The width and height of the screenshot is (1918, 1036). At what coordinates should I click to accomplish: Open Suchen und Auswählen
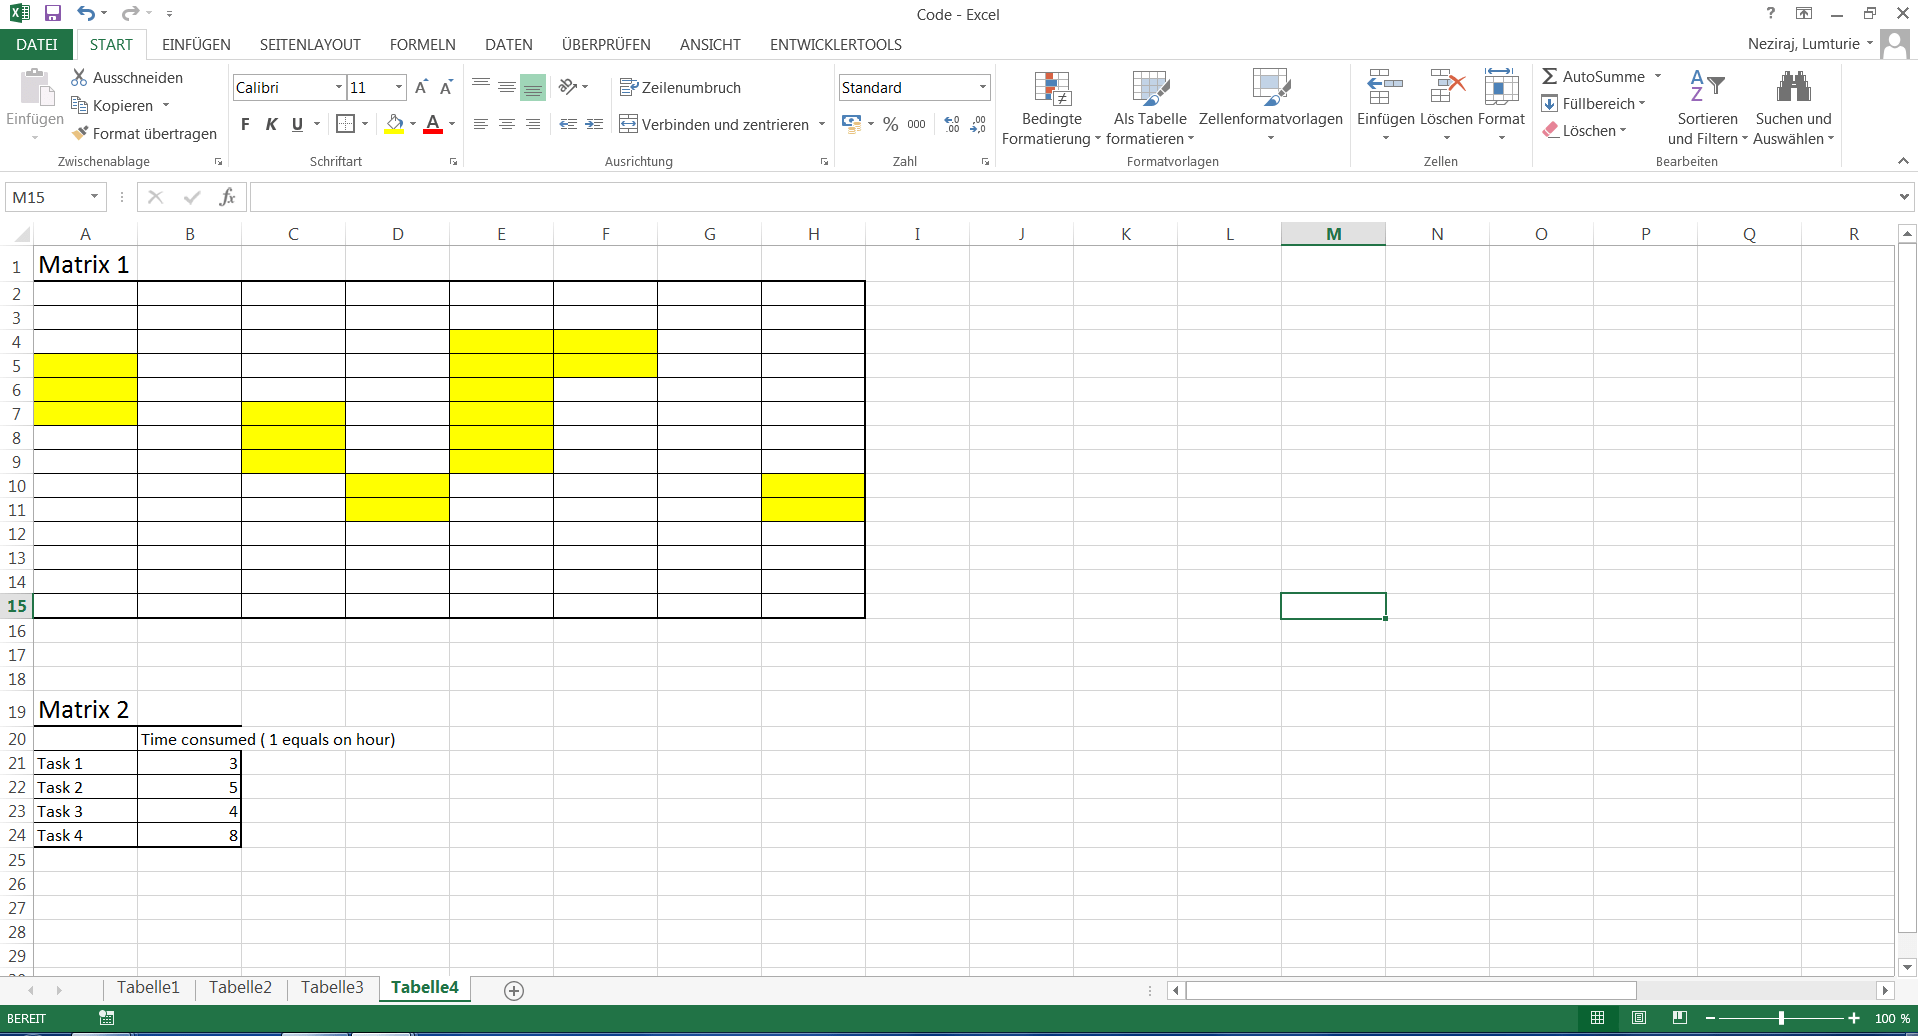coord(1793,107)
